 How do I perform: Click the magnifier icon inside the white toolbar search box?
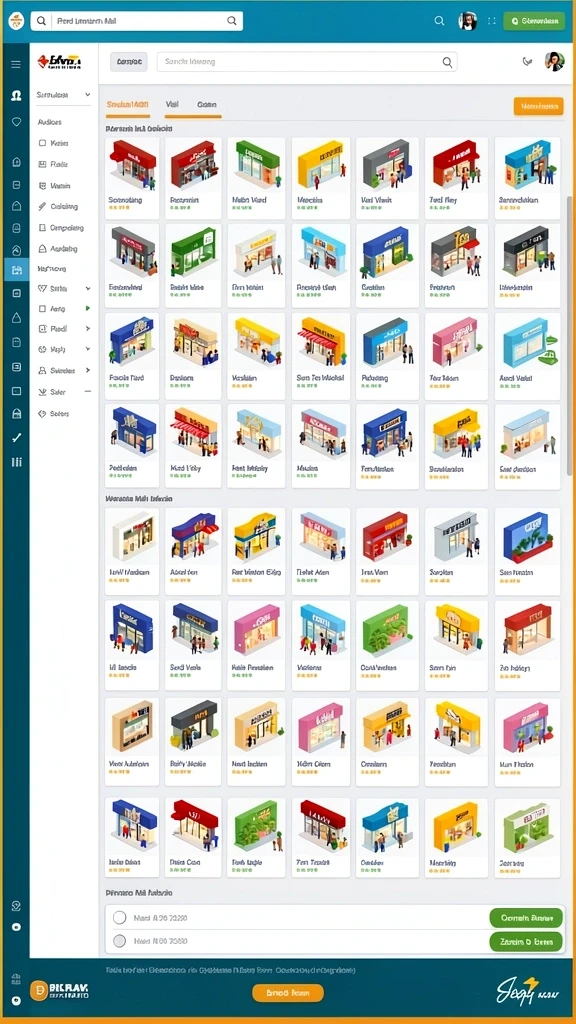[x=447, y=62]
